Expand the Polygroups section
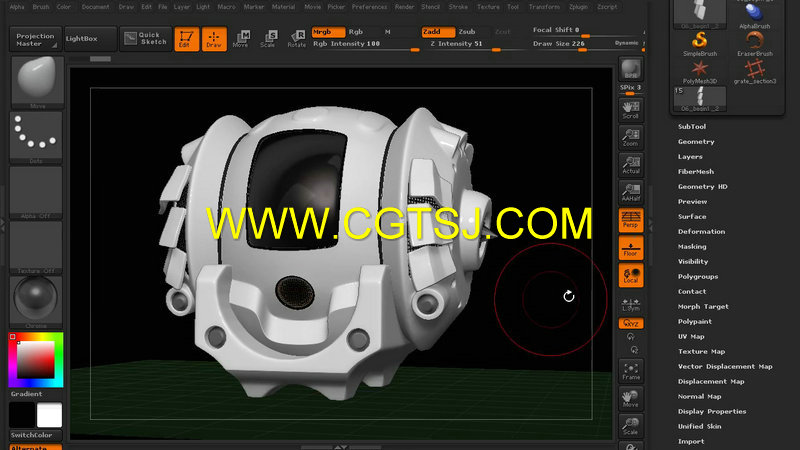The width and height of the screenshot is (800, 450). 698,277
